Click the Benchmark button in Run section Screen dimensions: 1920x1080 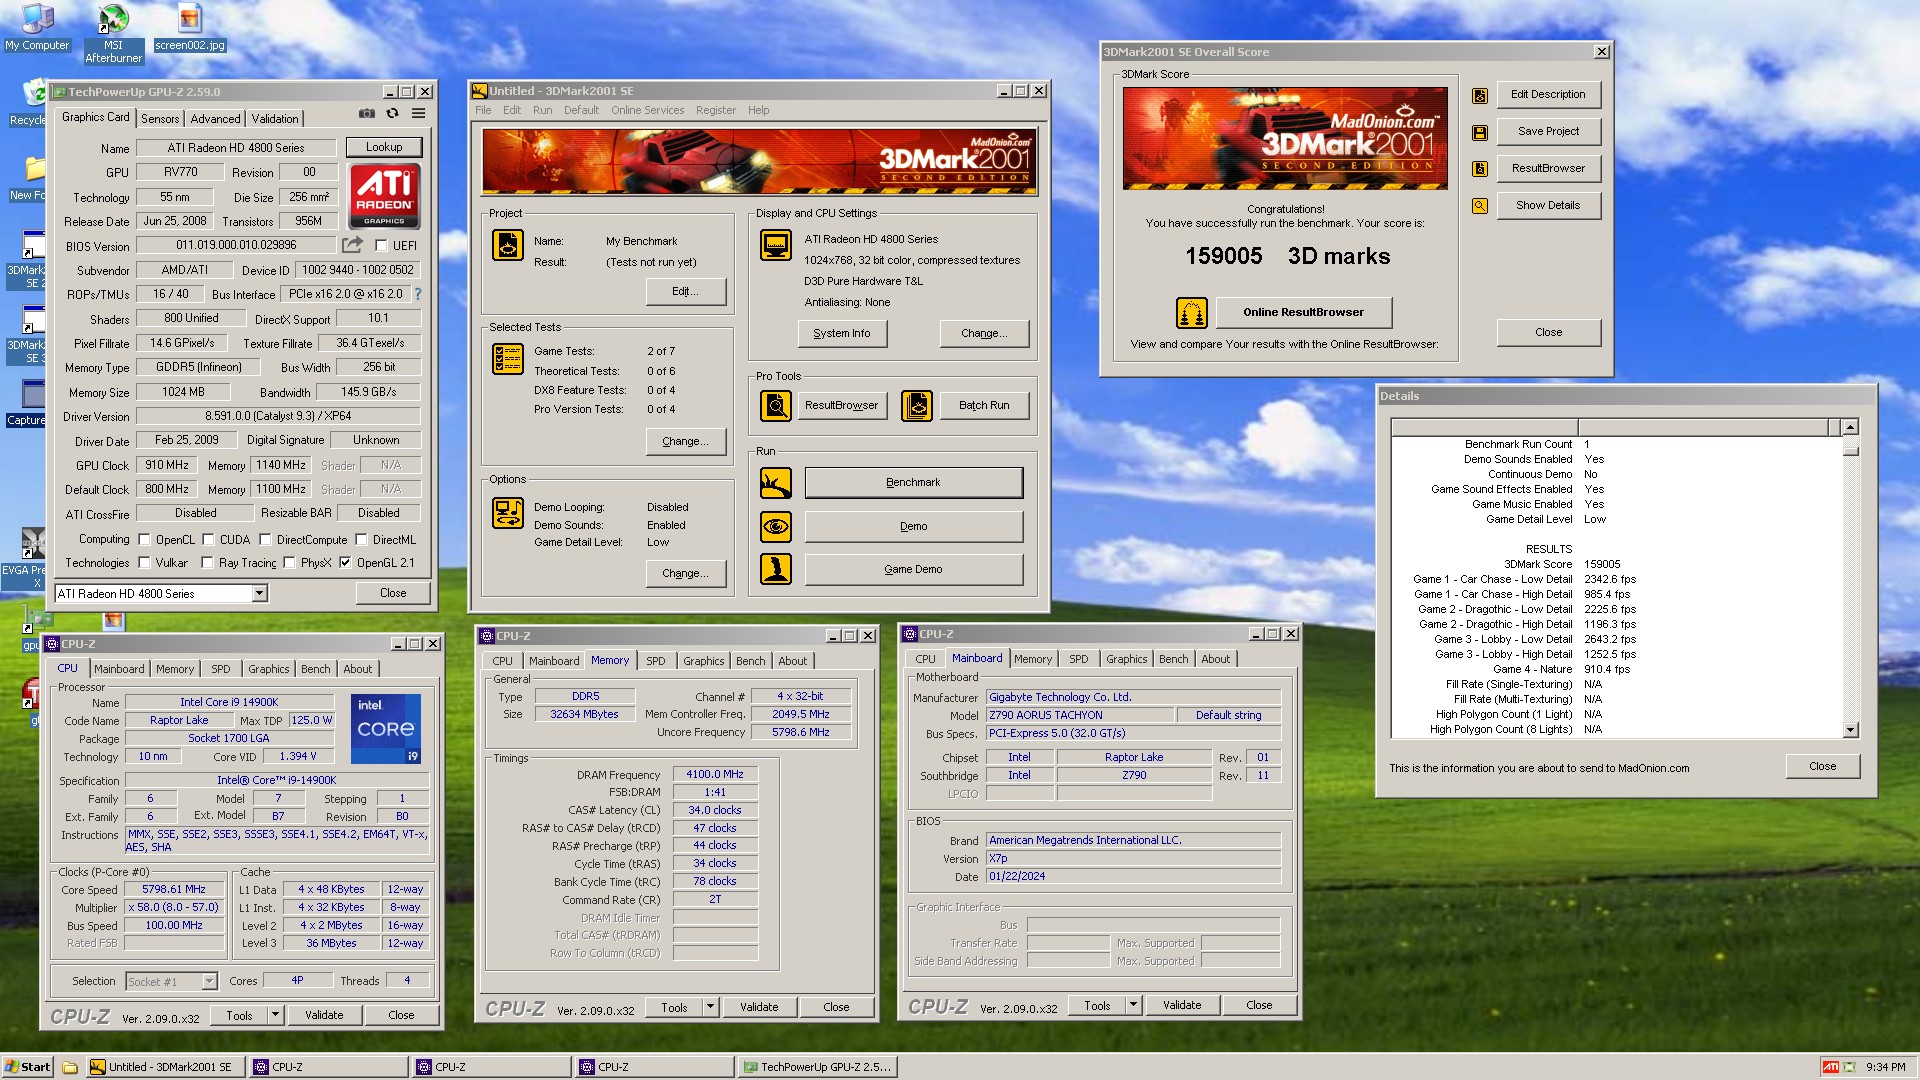(913, 483)
